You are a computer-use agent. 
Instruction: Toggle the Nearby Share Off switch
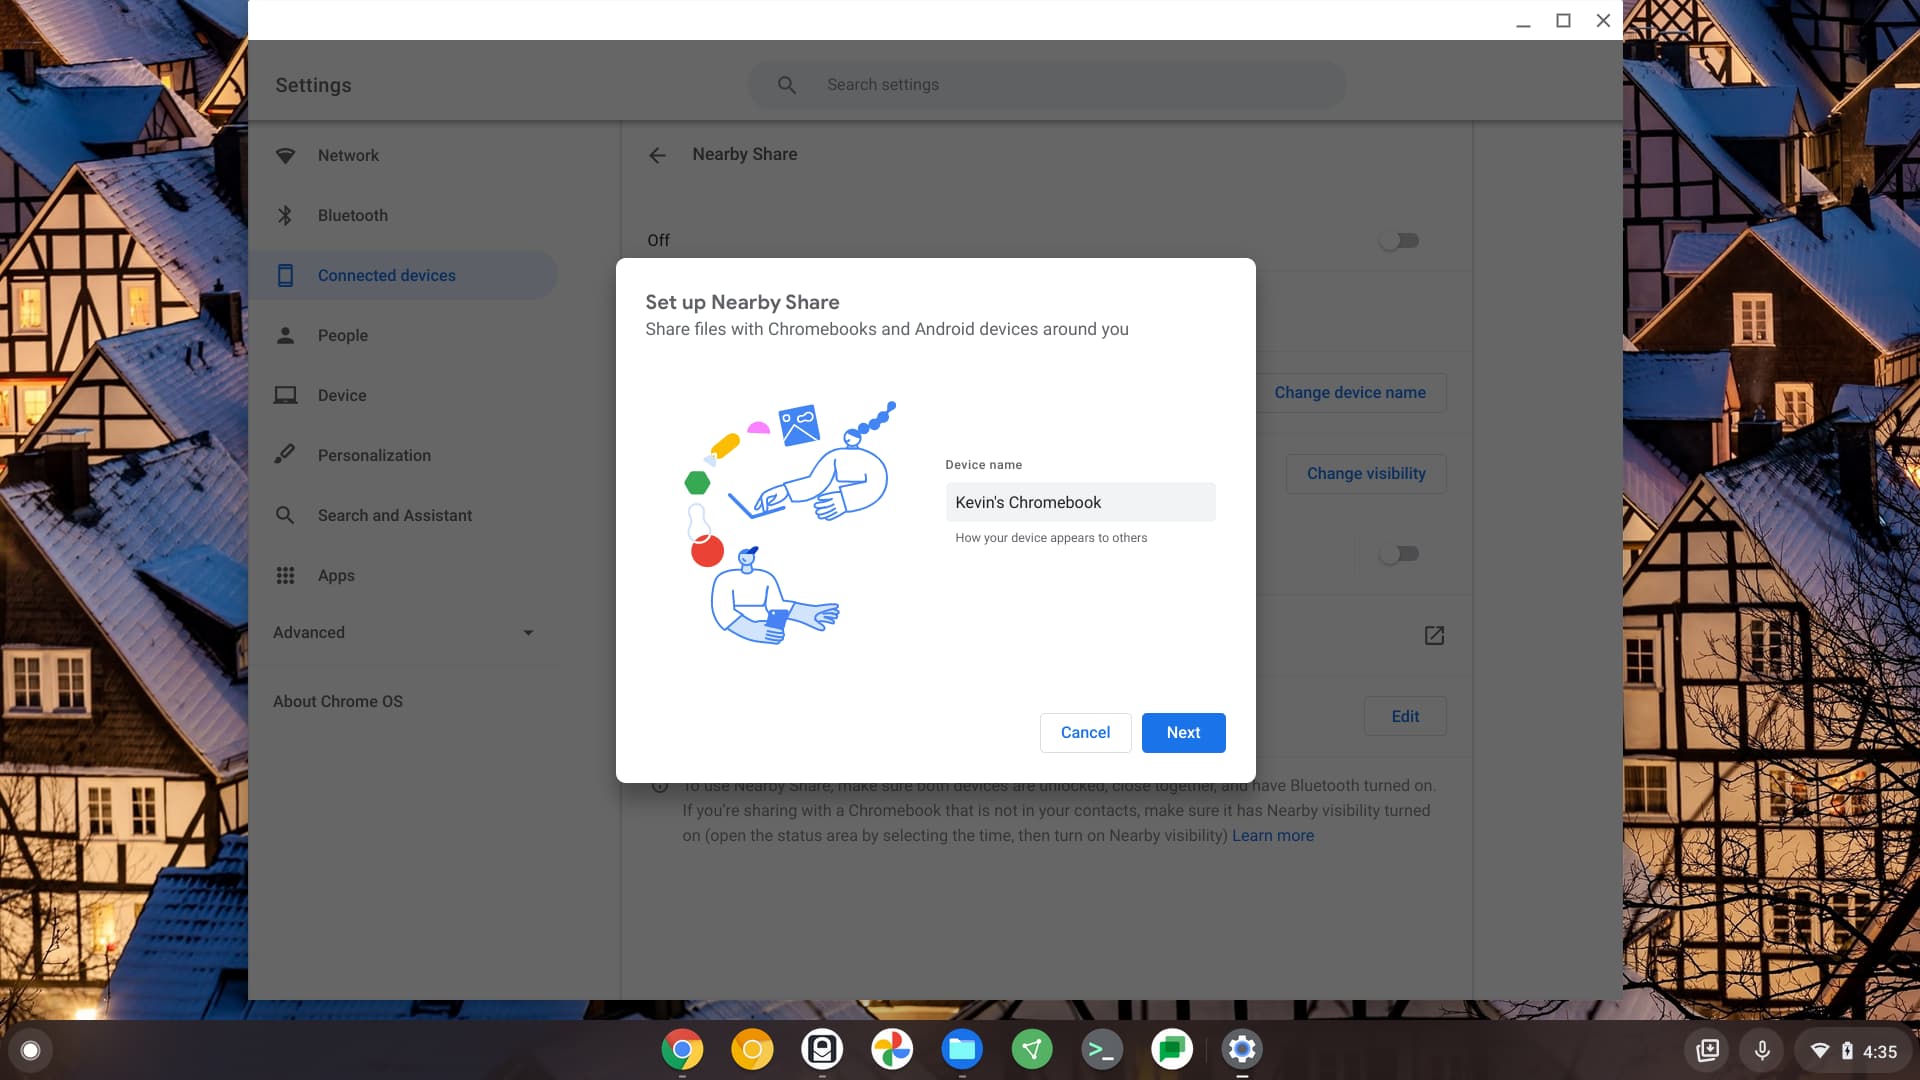tap(1399, 240)
